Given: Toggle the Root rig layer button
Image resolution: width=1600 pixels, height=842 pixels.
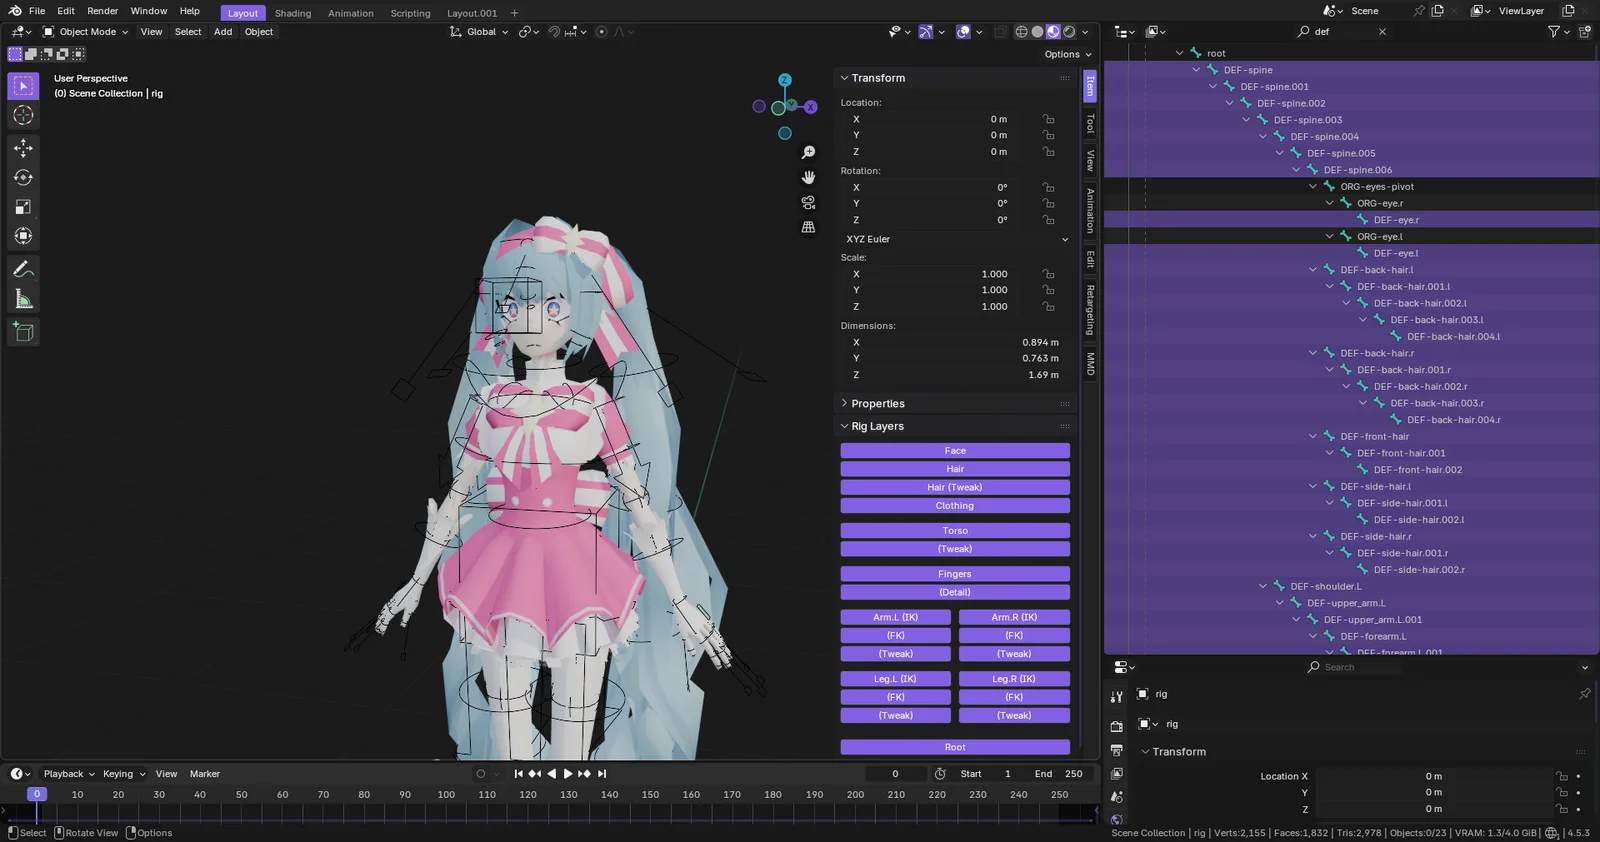Looking at the screenshot, I should point(955,747).
